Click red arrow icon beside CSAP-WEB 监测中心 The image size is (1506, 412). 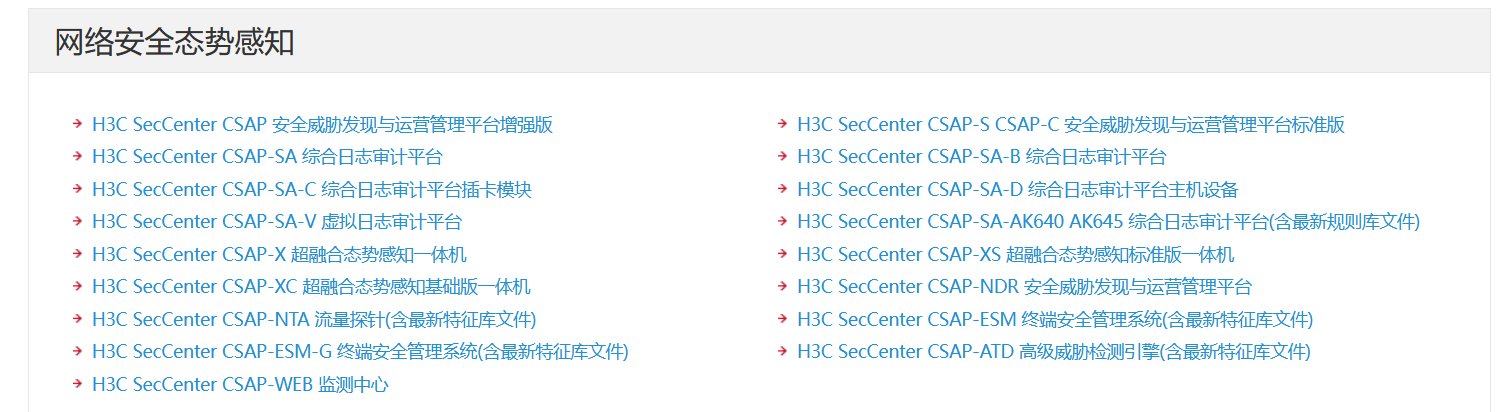point(77,384)
